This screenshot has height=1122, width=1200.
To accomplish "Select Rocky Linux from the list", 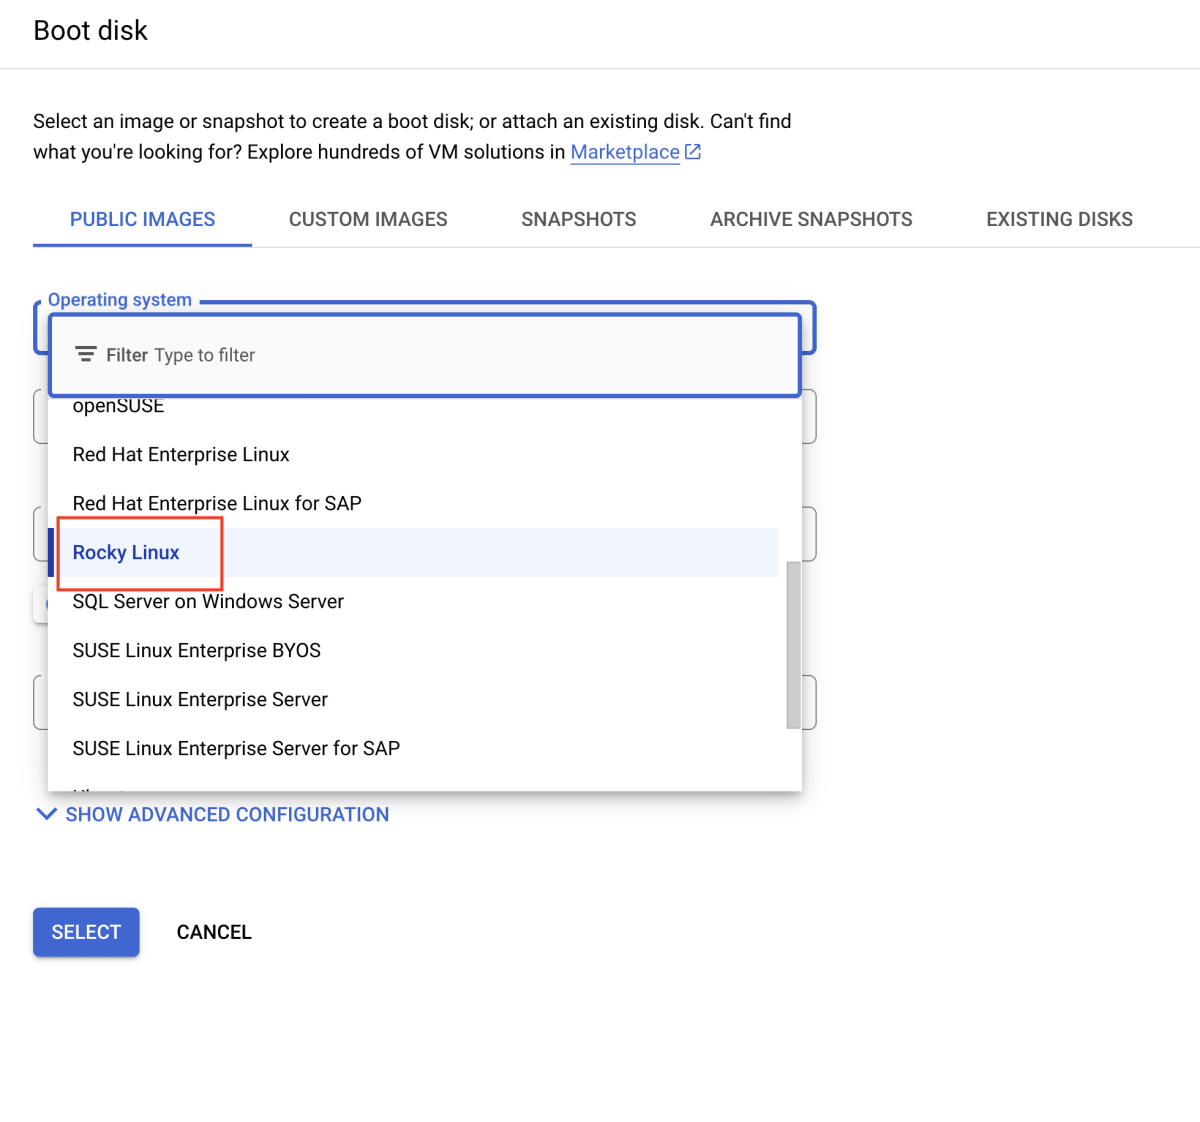I will [x=412, y=553].
